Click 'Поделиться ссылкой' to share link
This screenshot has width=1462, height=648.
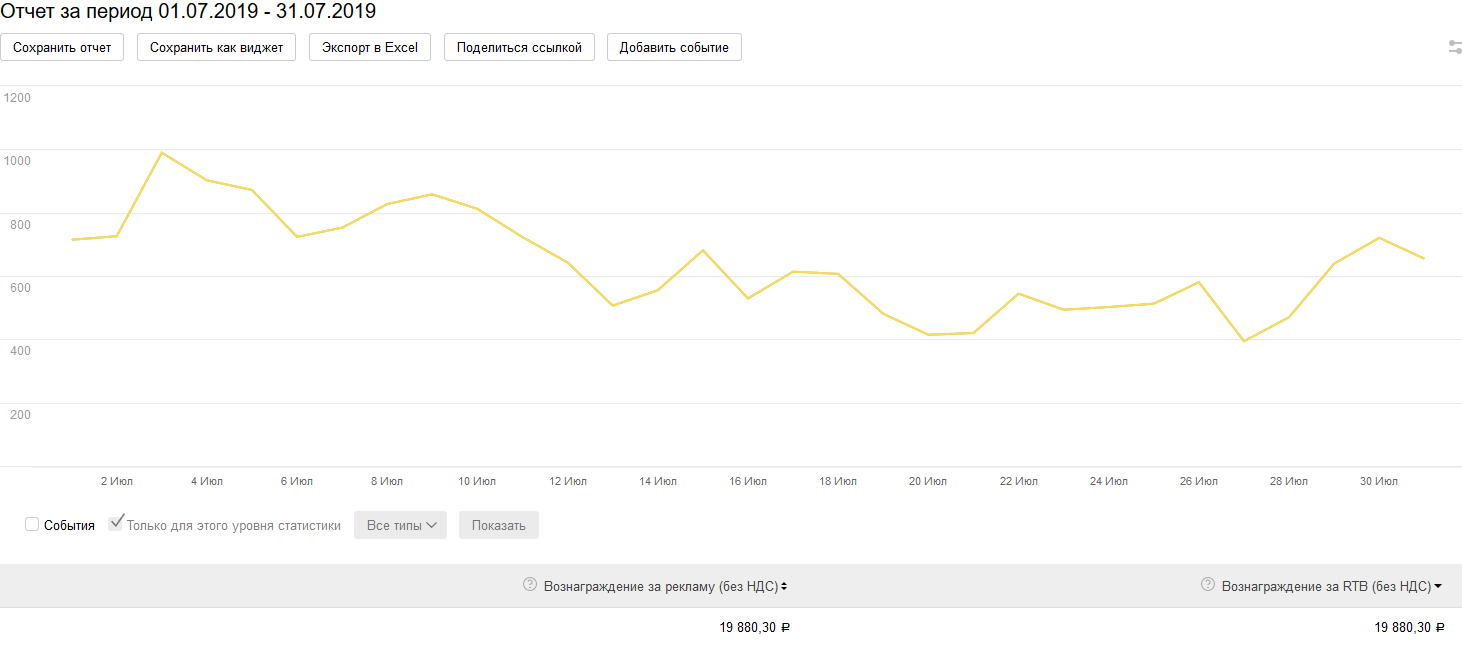pos(519,48)
